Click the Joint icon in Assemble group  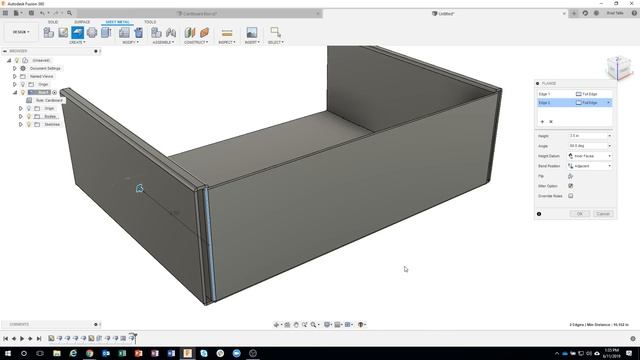click(171, 32)
